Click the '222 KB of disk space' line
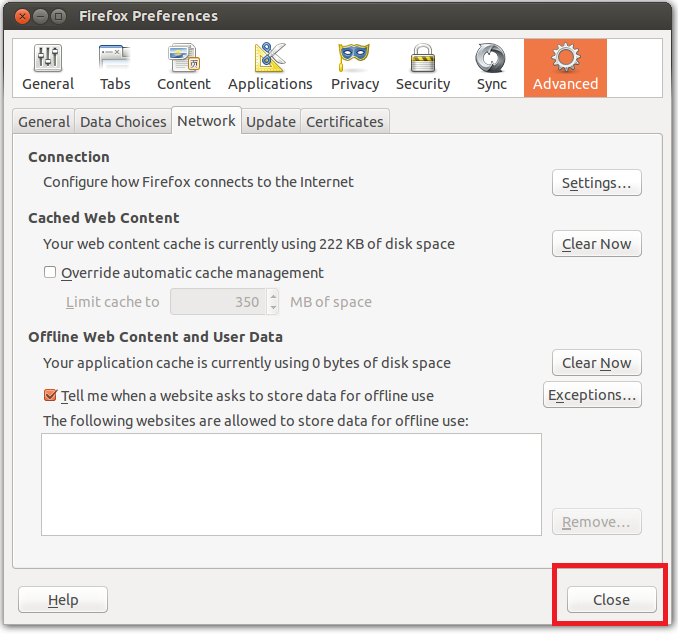Image resolution: width=678 pixels, height=634 pixels. (x=249, y=244)
